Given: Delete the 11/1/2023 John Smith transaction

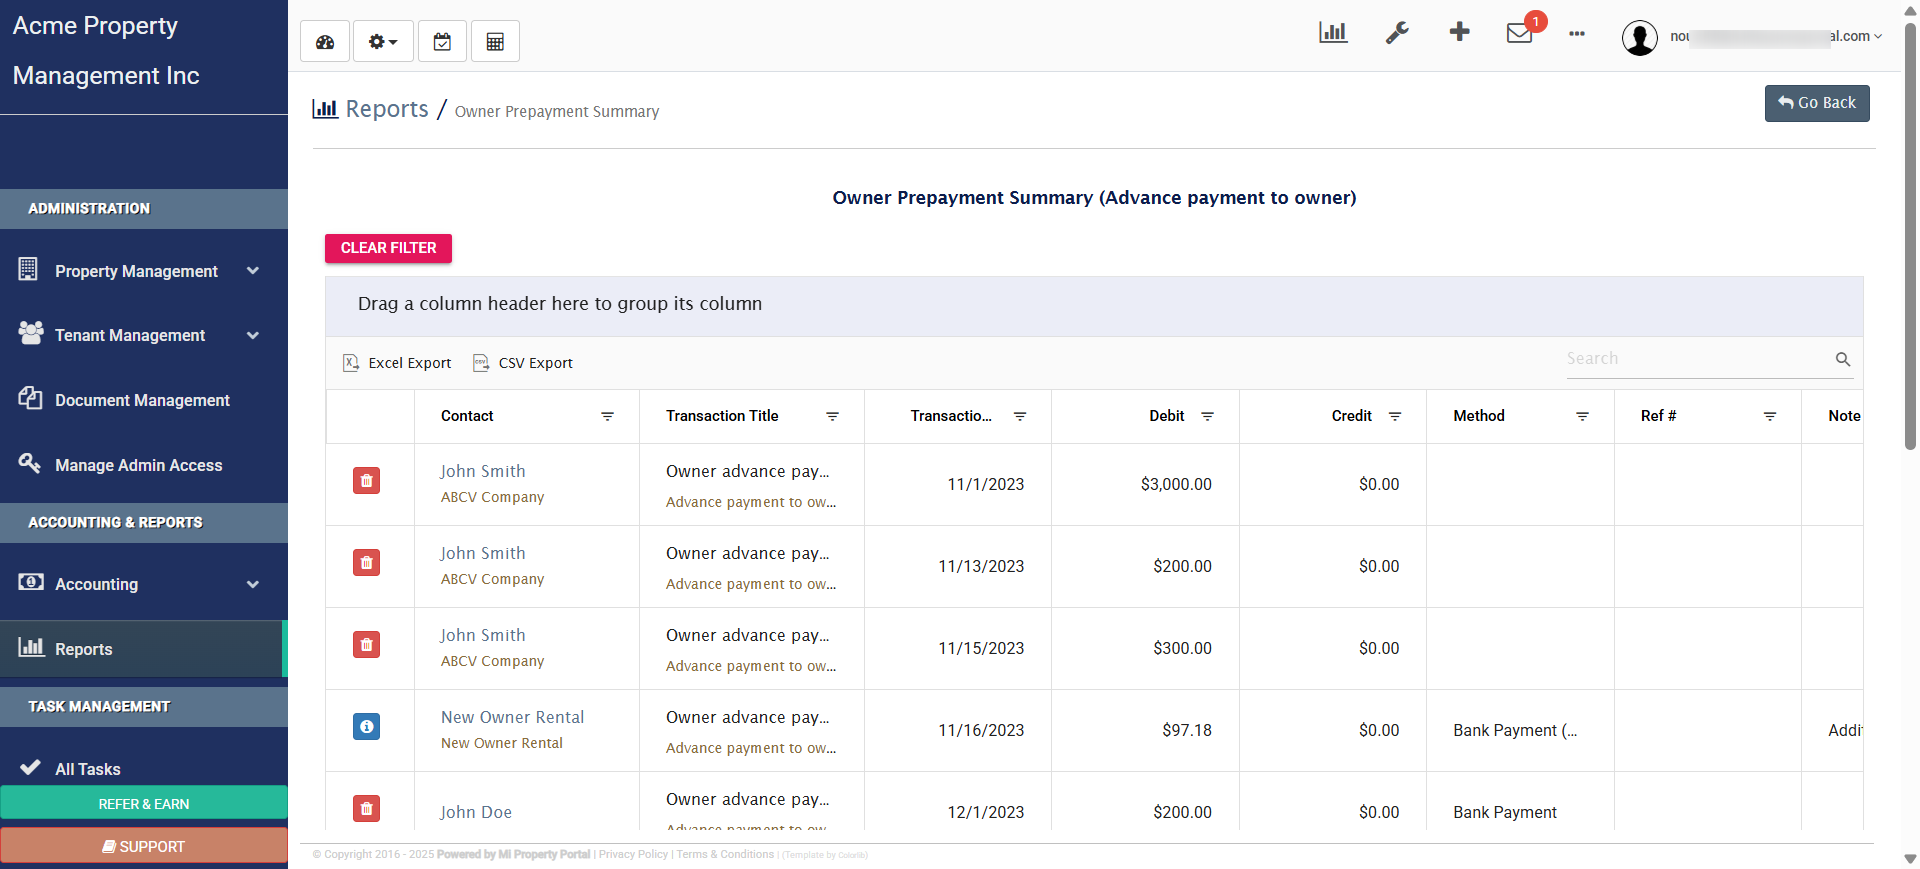Looking at the screenshot, I should point(367,481).
